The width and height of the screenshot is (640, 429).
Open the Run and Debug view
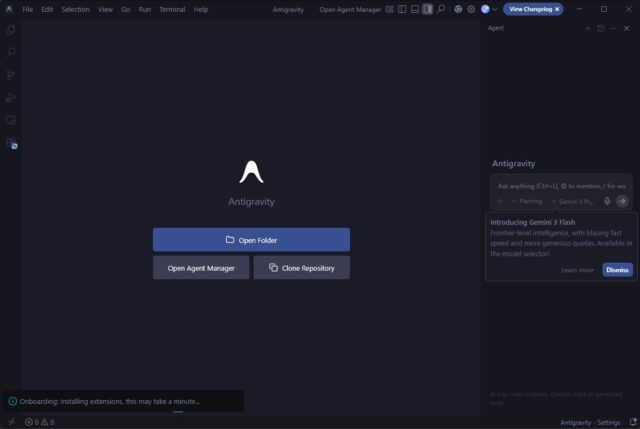(11, 97)
